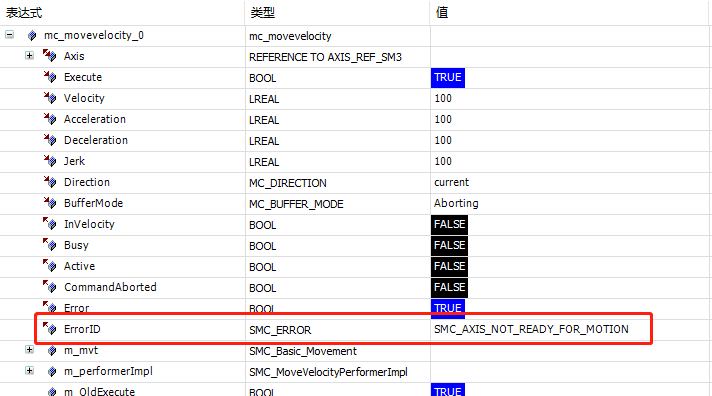The image size is (712, 396).
Task: Click the 类型 column header
Action: [x=262, y=12]
